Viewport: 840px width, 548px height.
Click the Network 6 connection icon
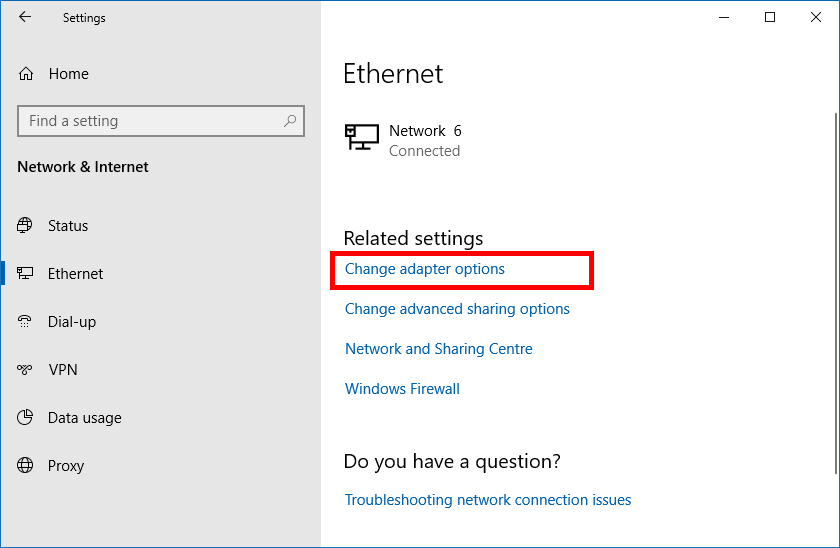(361, 138)
